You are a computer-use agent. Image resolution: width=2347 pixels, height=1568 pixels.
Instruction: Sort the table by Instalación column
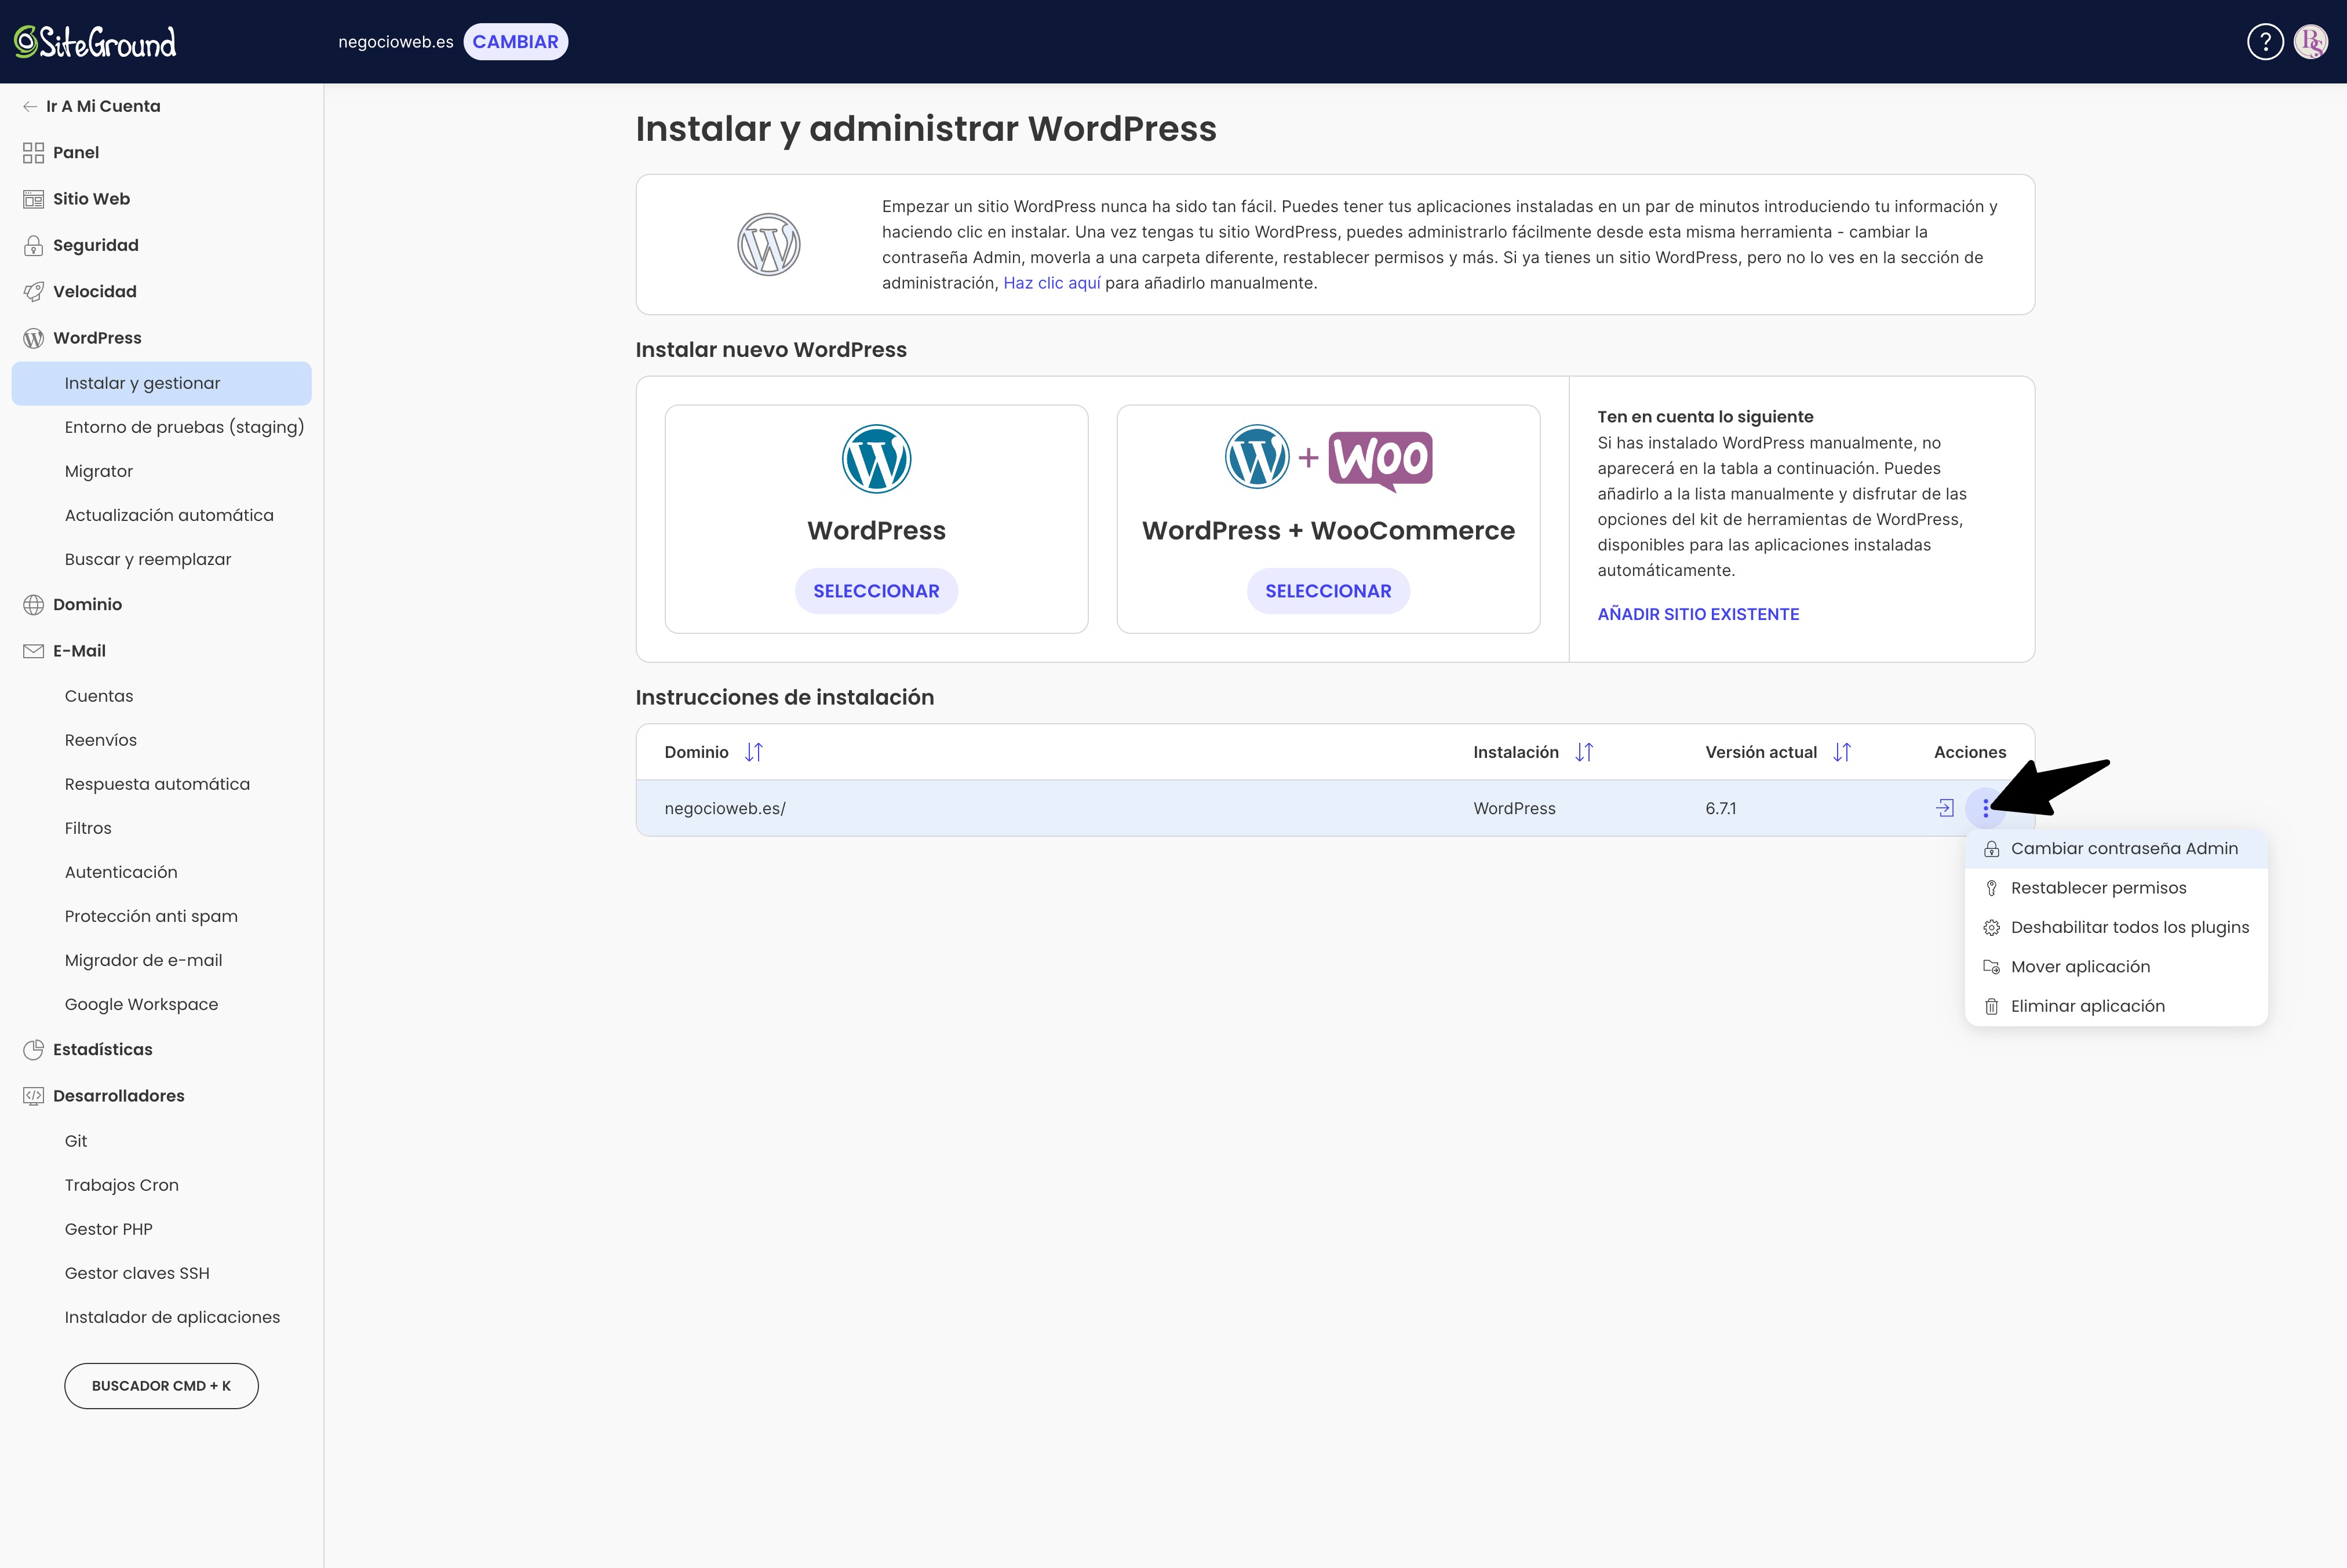point(1584,752)
